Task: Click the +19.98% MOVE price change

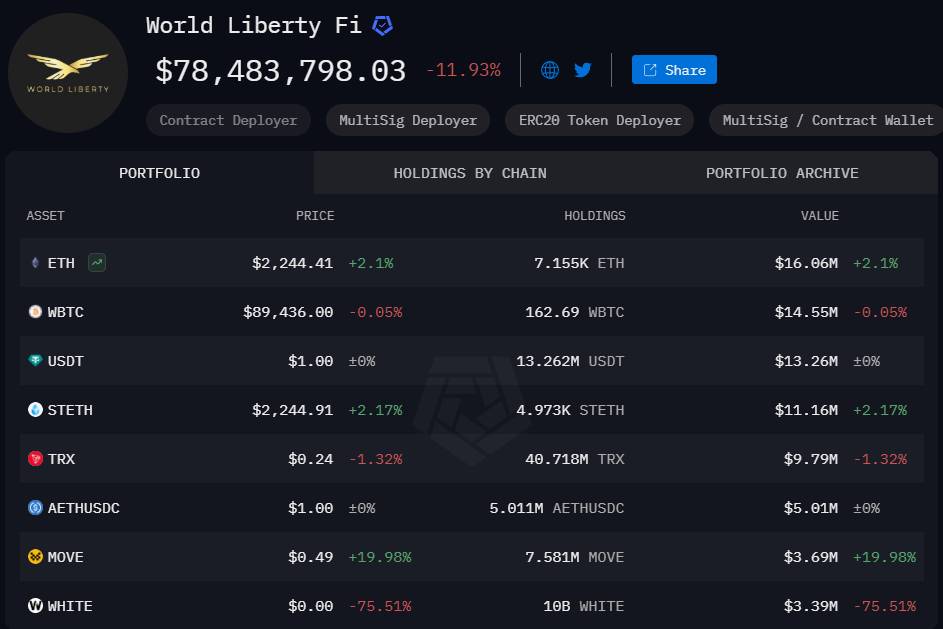Action: tap(380, 557)
